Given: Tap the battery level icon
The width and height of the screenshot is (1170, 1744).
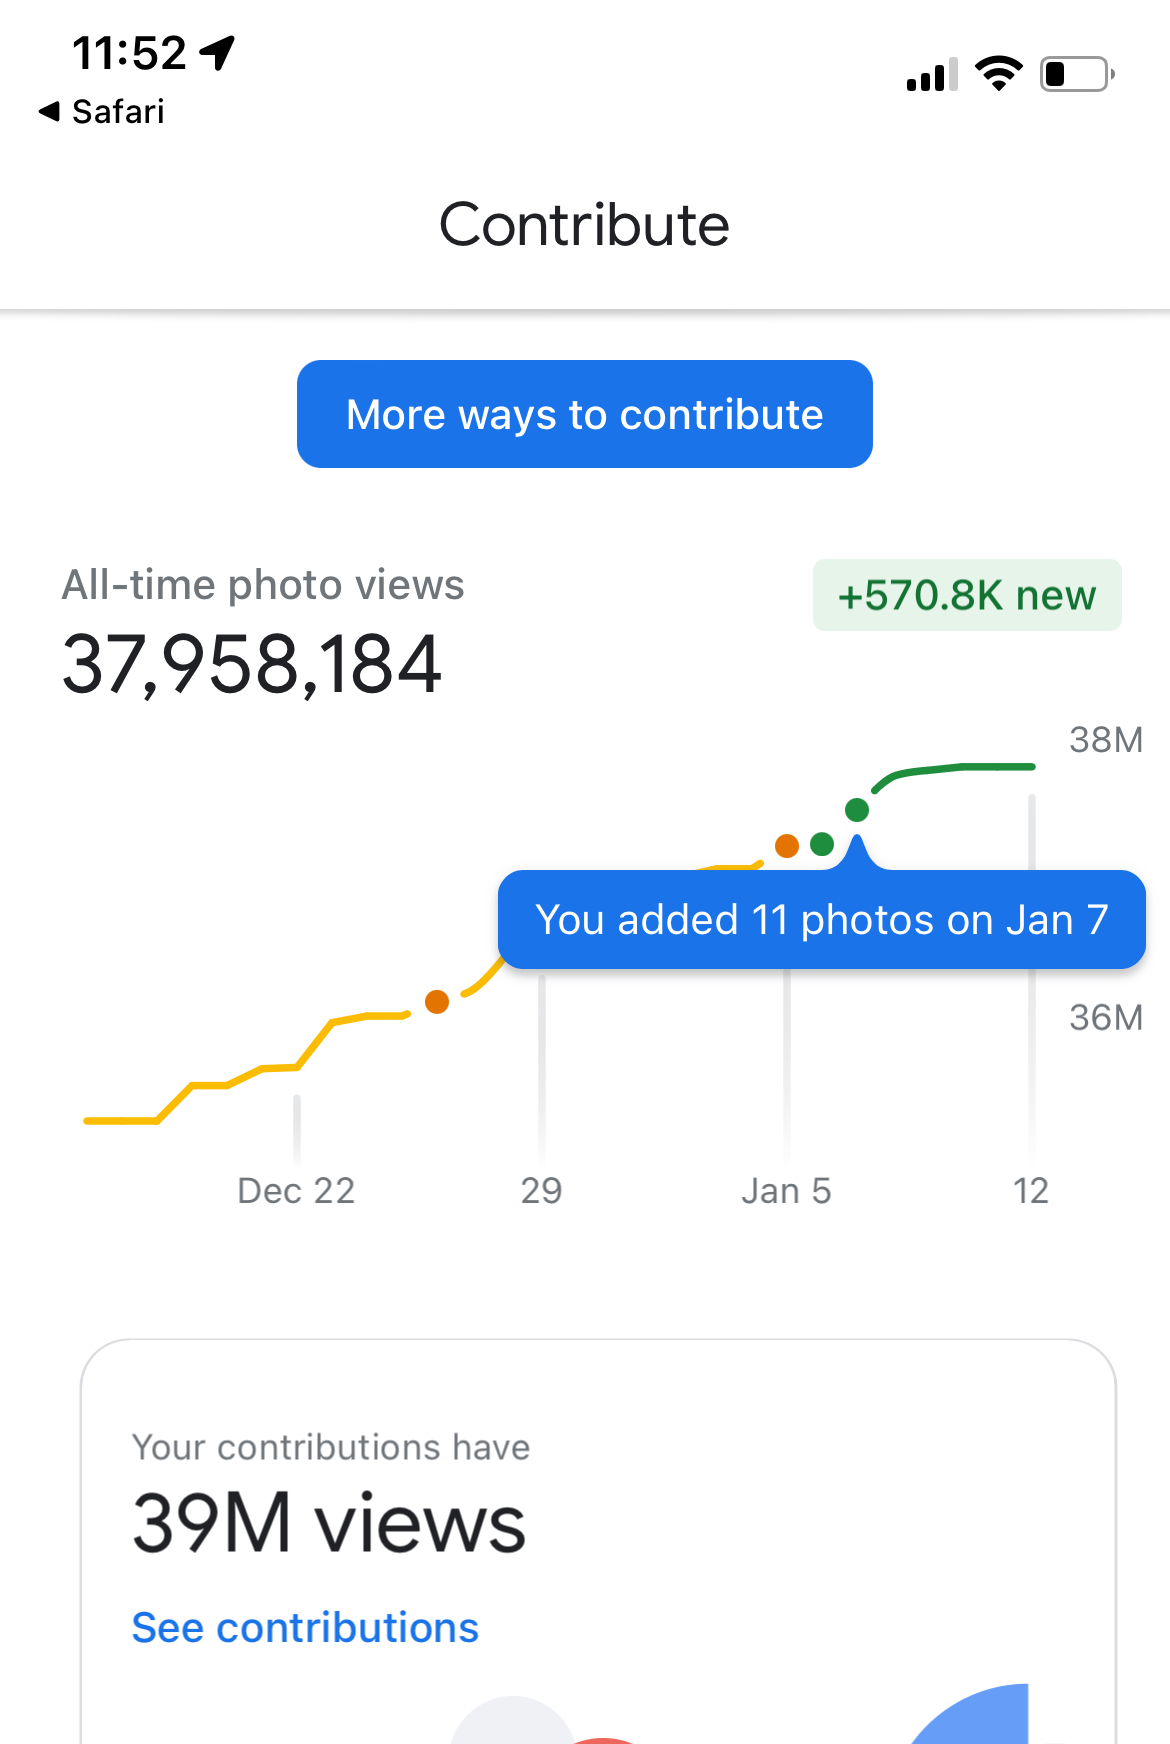Looking at the screenshot, I should point(1077,74).
